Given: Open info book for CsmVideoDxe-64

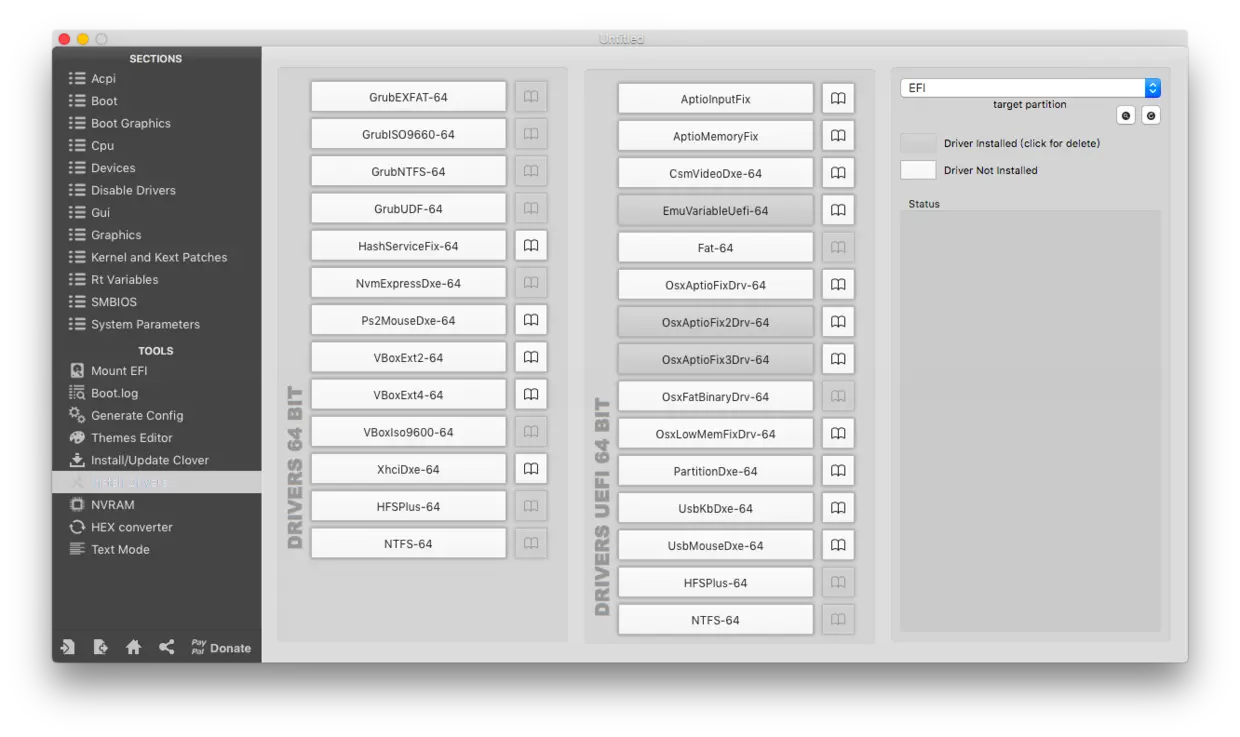Looking at the screenshot, I should [838, 173].
